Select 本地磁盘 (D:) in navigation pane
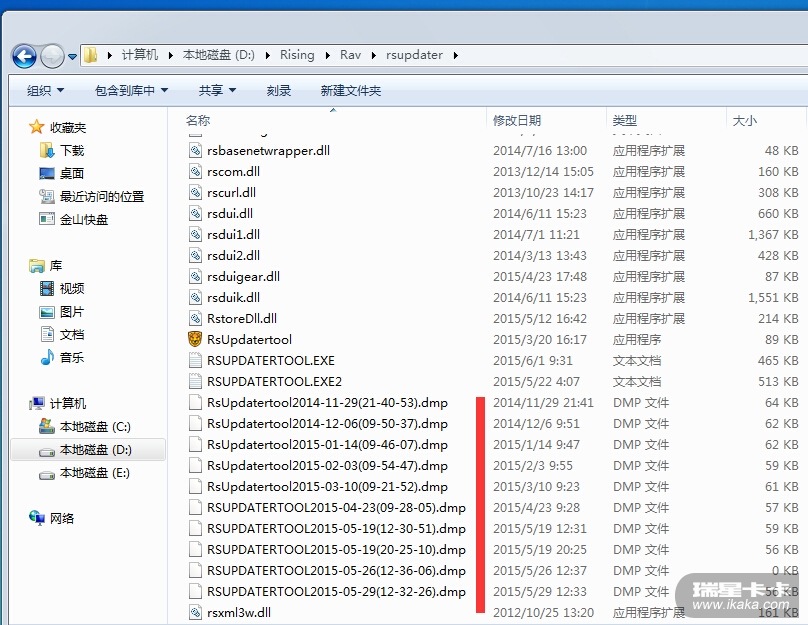 88,450
